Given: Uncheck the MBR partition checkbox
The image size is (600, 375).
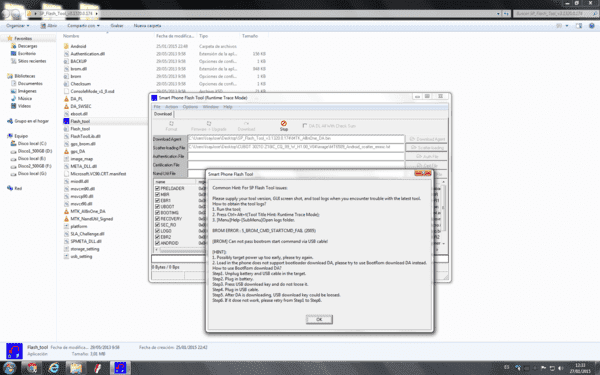Looking at the screenshot, I should [157, 194].
